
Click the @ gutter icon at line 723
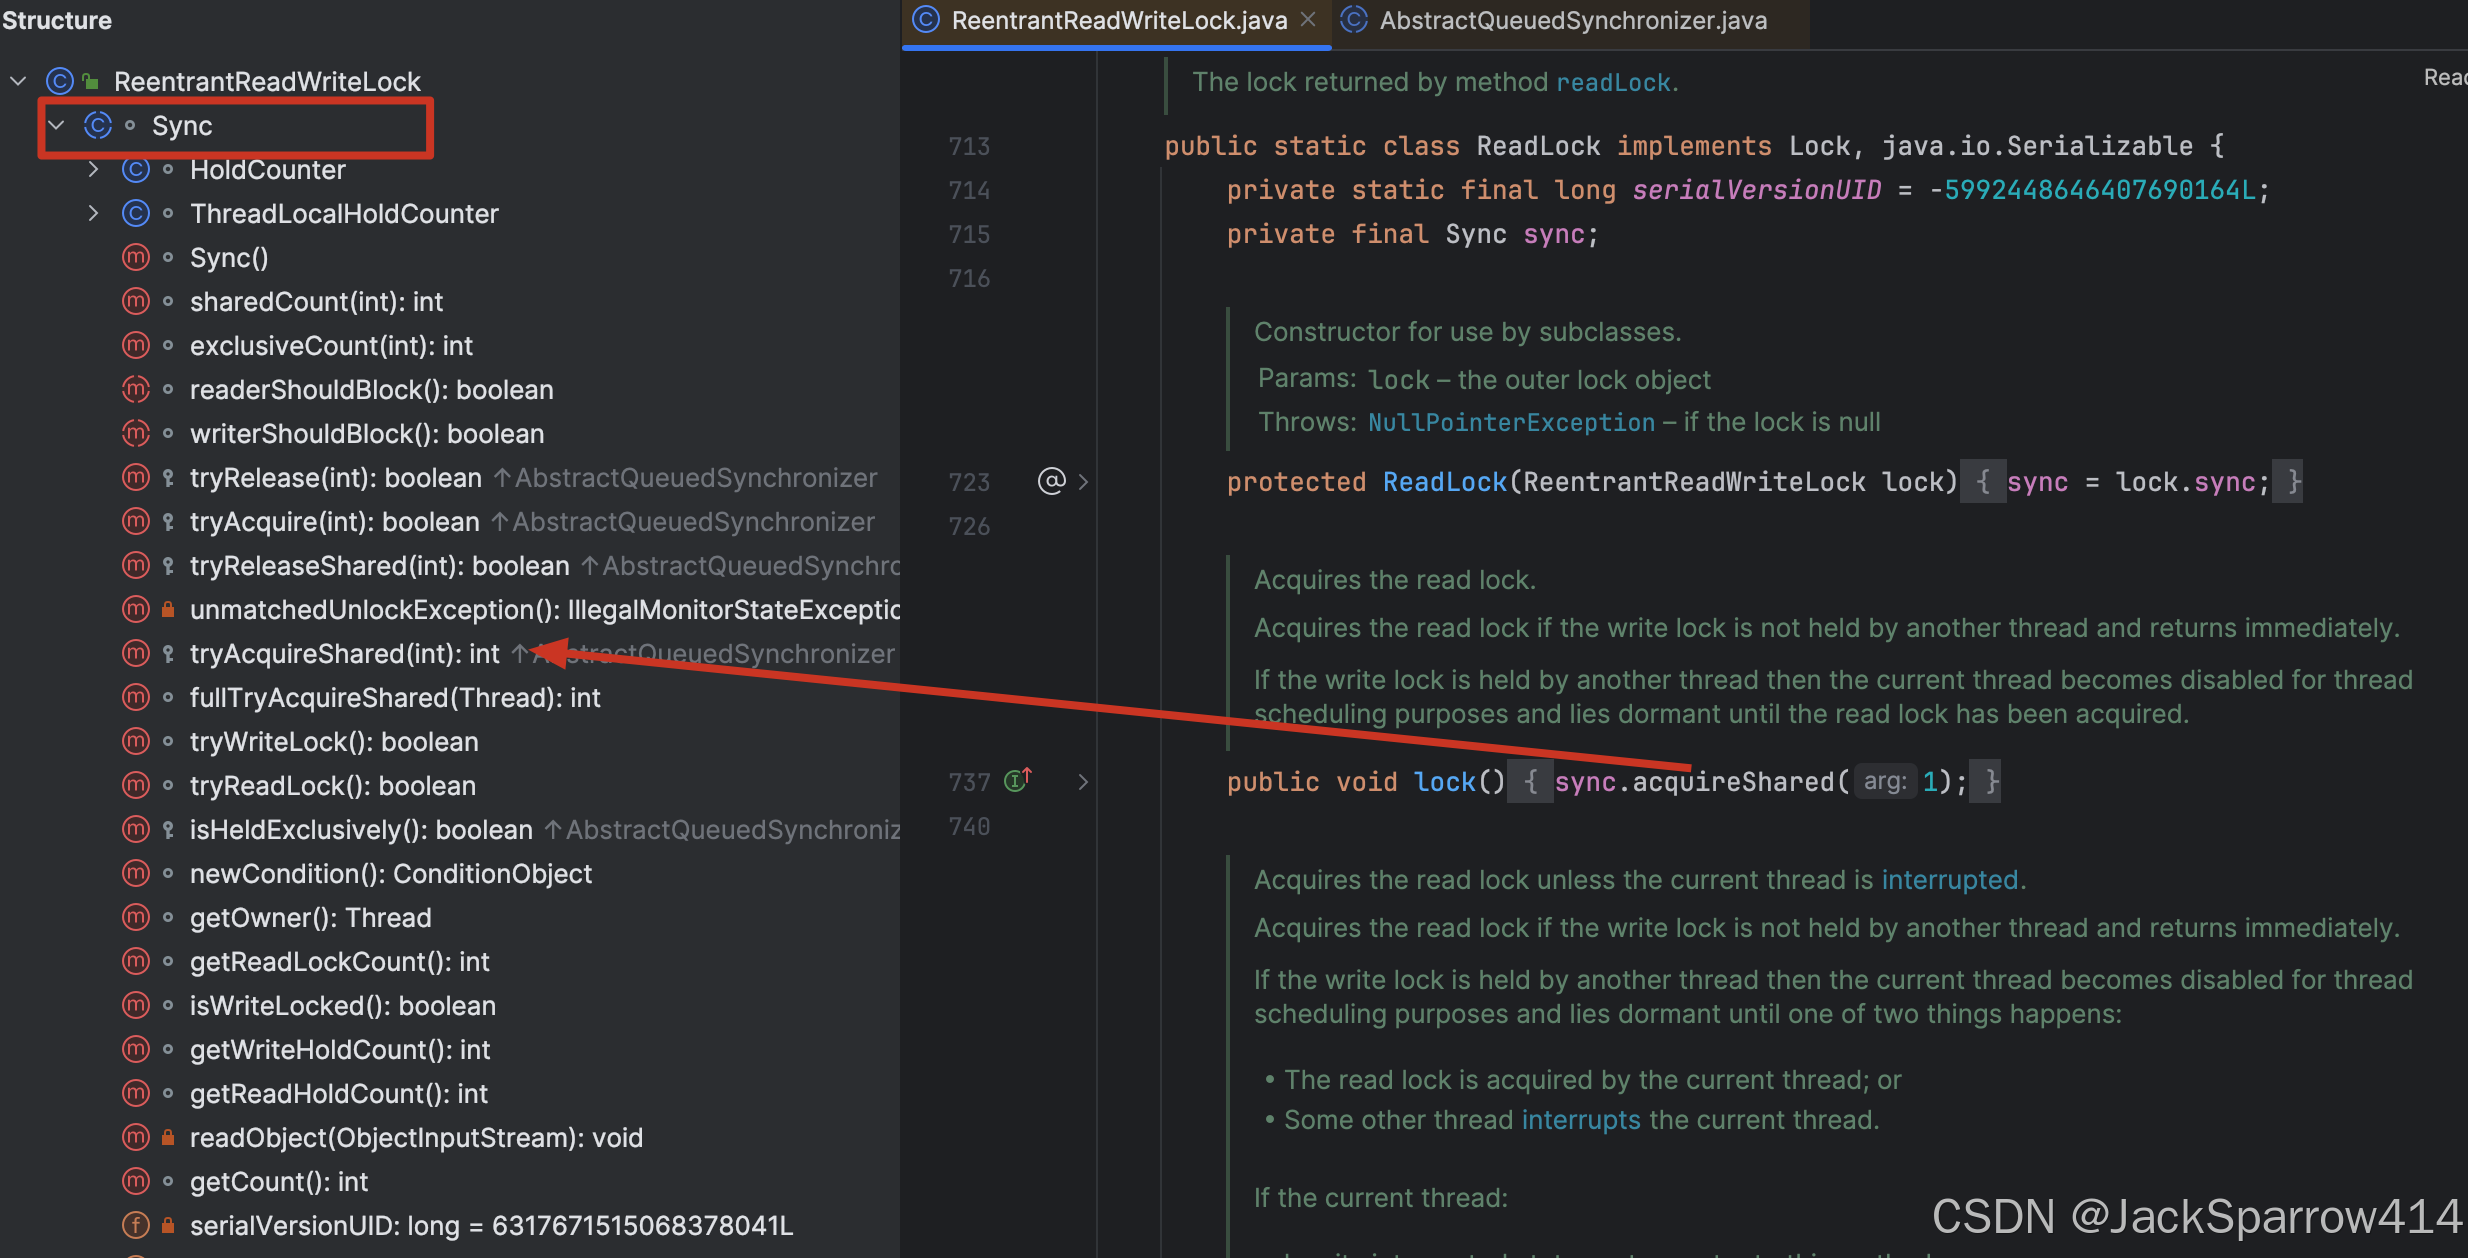click(x=1052, y=481)
